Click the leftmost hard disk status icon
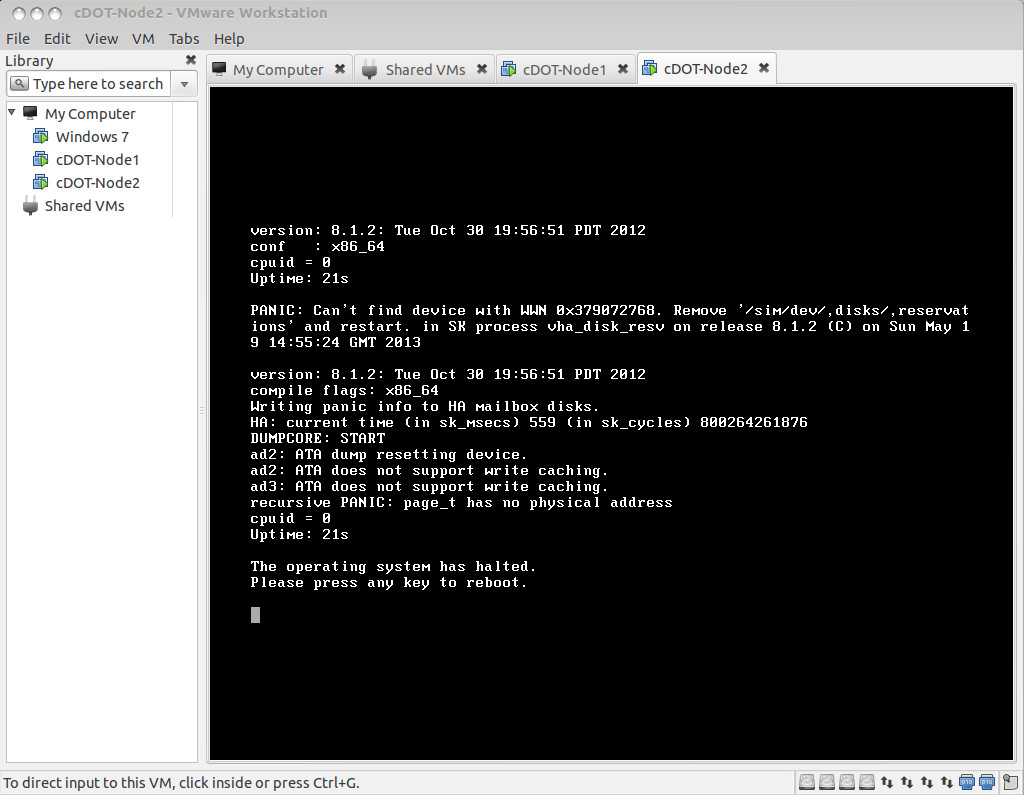Screen dimensions: 1024x795 click(x=807, y=781)
